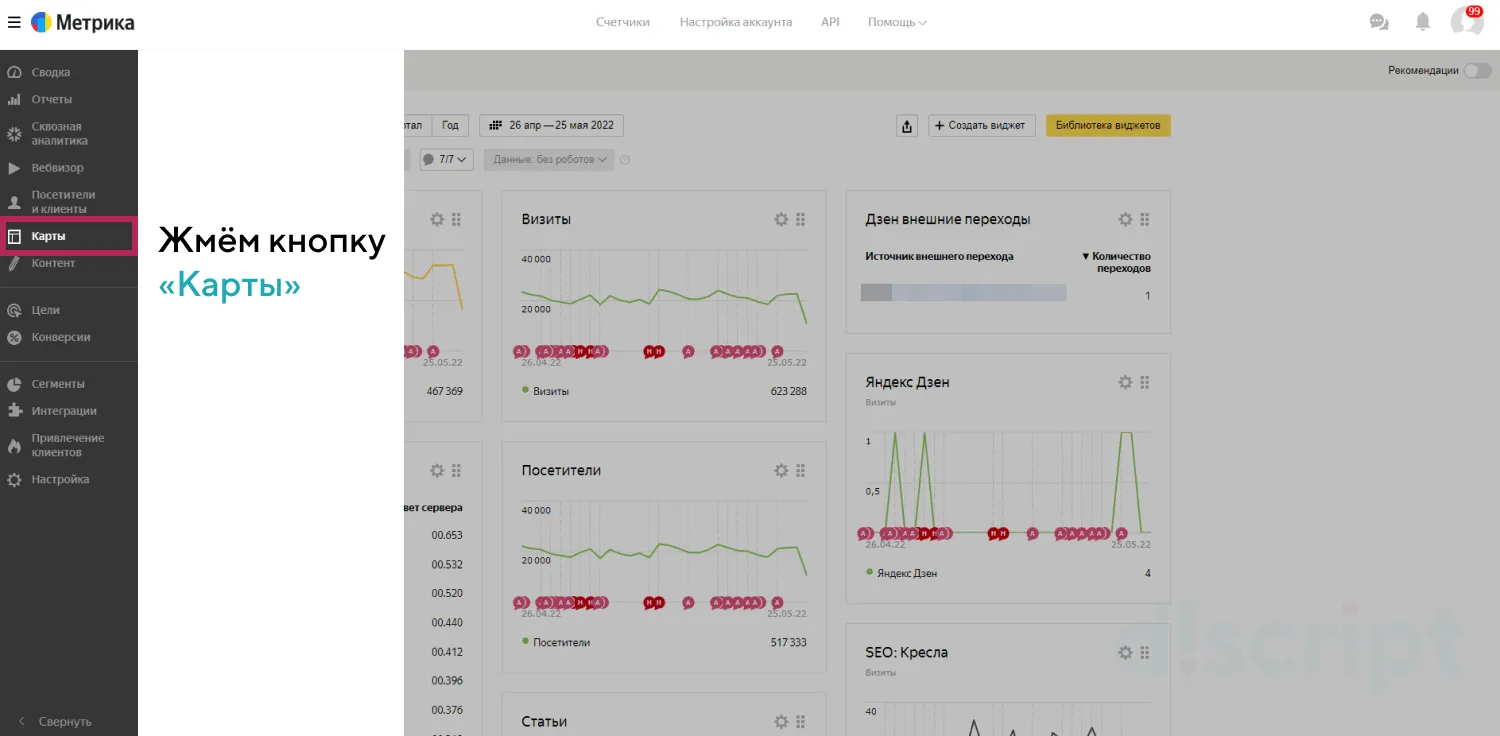Open settings gear of Статьи widget
Image resolution: width=1500 pixels, height=736 pixels.
(781, 721)
